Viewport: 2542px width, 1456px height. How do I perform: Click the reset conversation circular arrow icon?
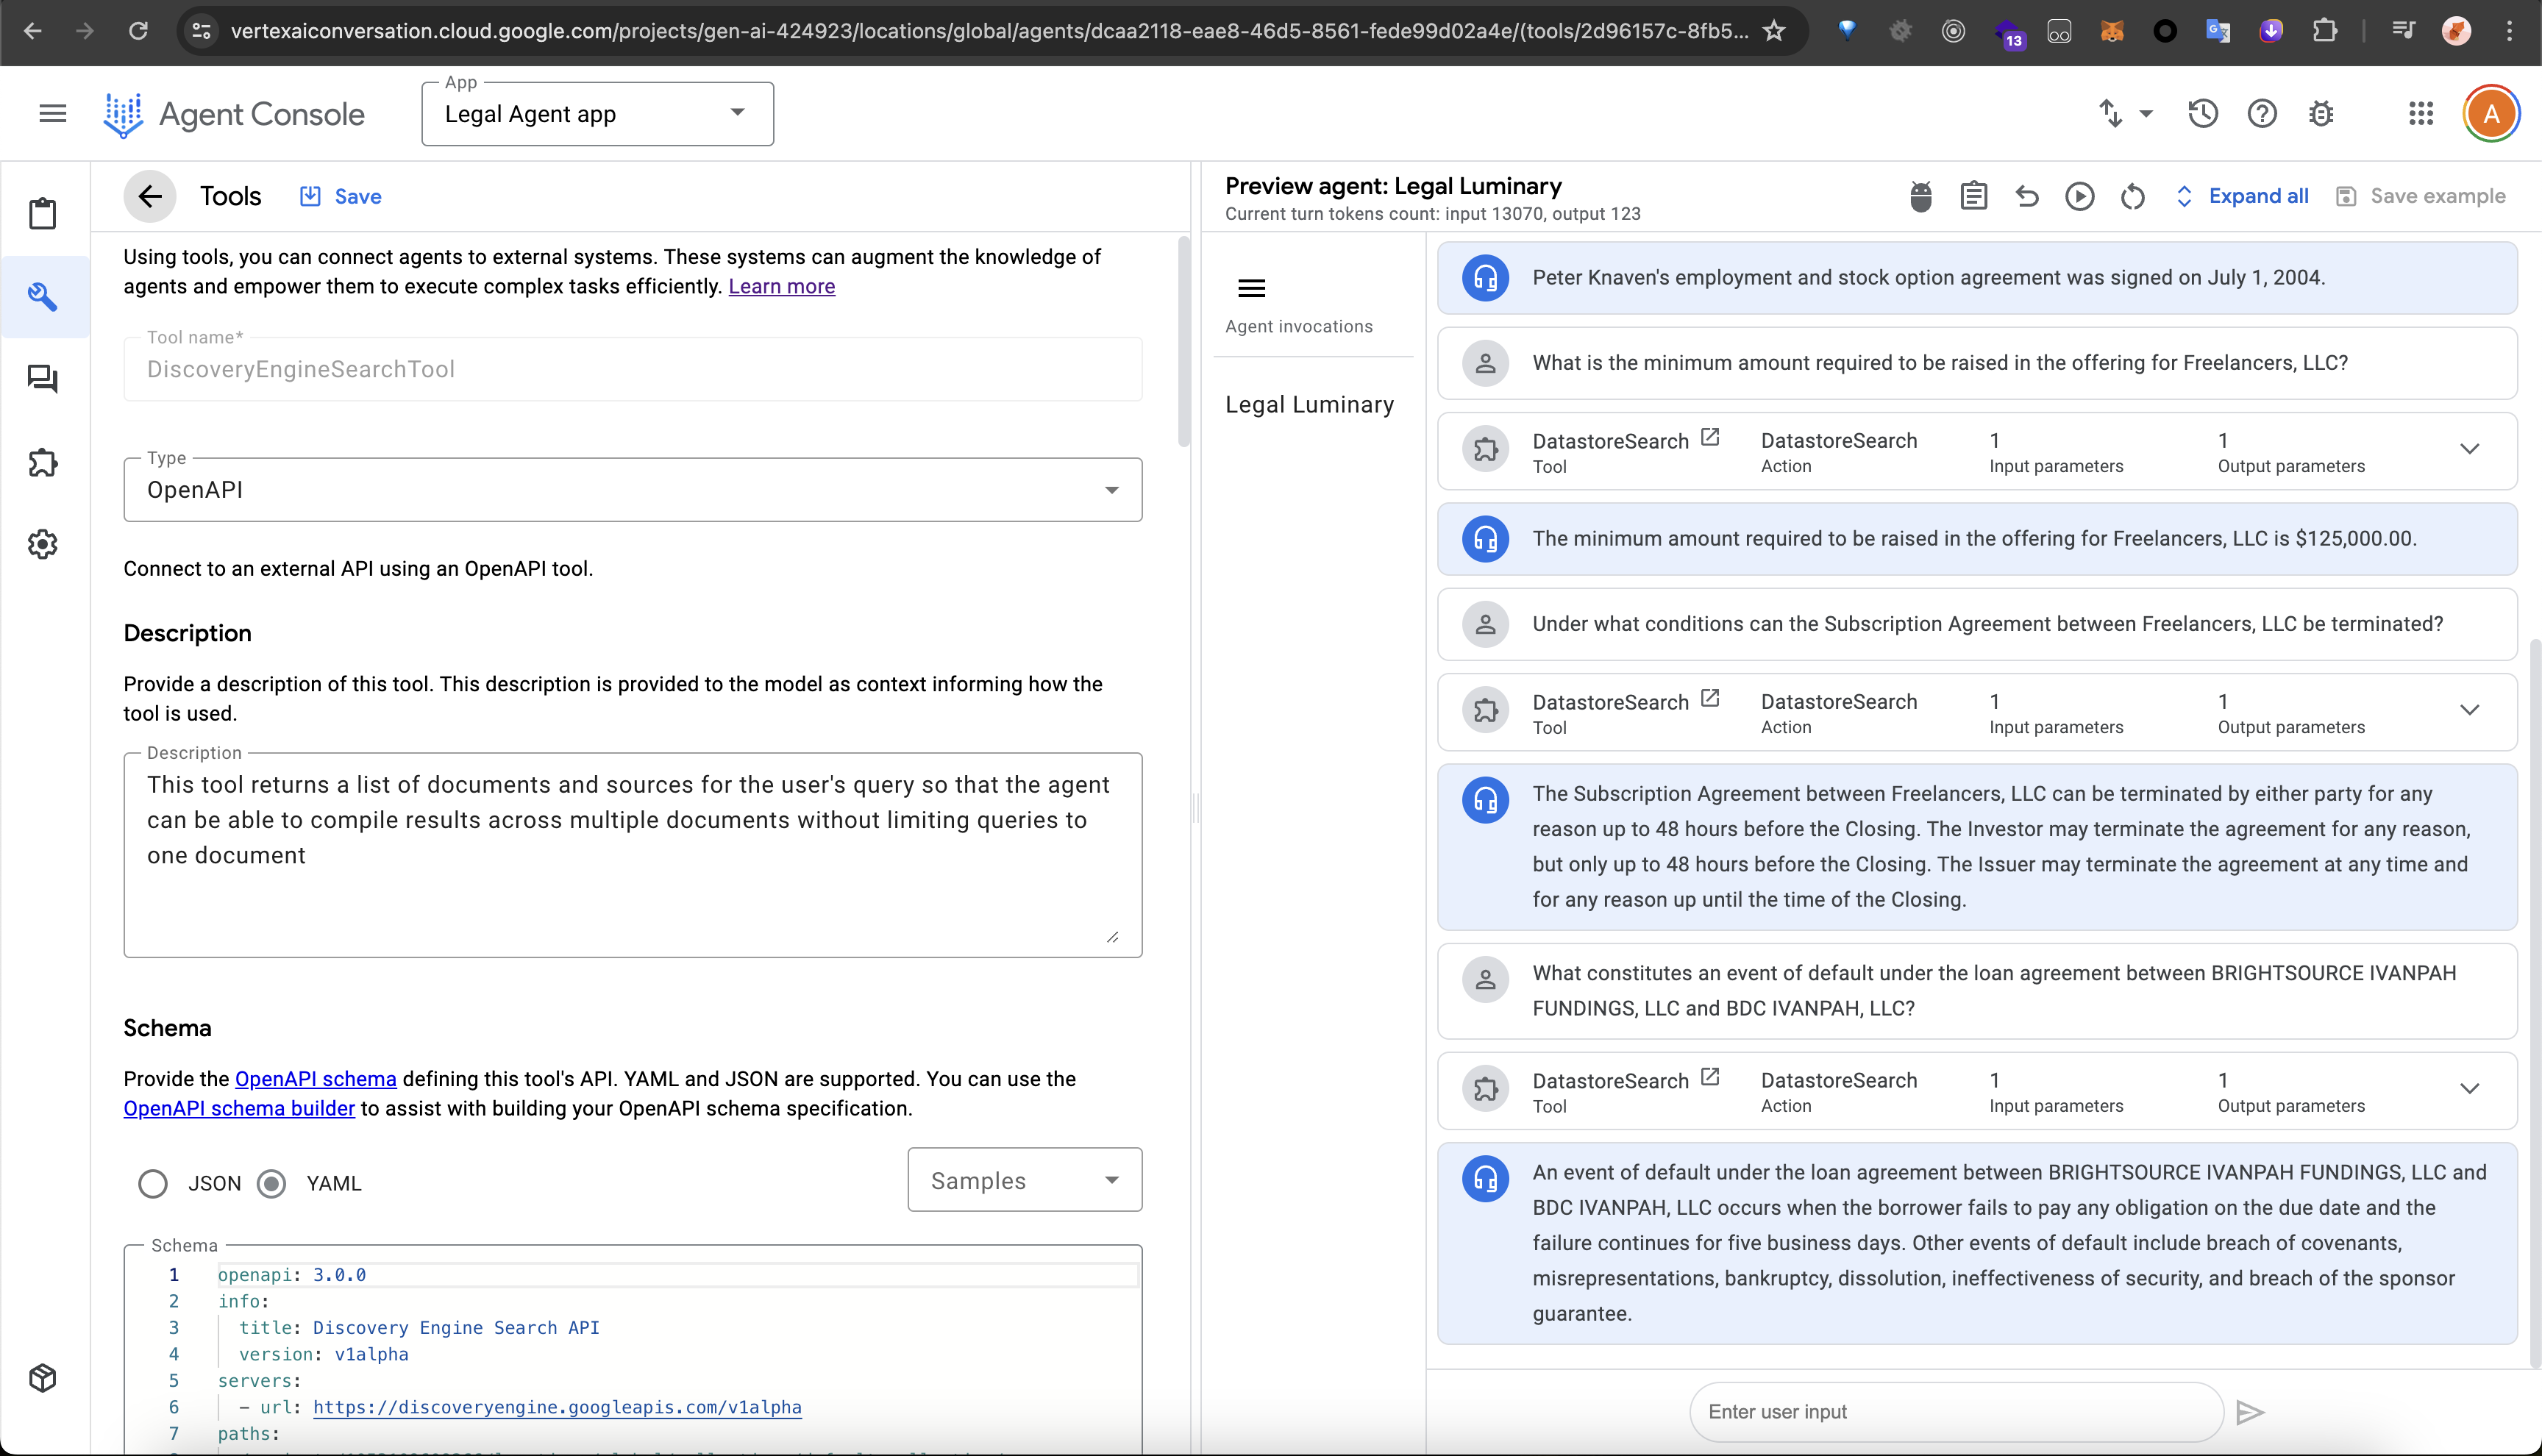coord(2132,196)
